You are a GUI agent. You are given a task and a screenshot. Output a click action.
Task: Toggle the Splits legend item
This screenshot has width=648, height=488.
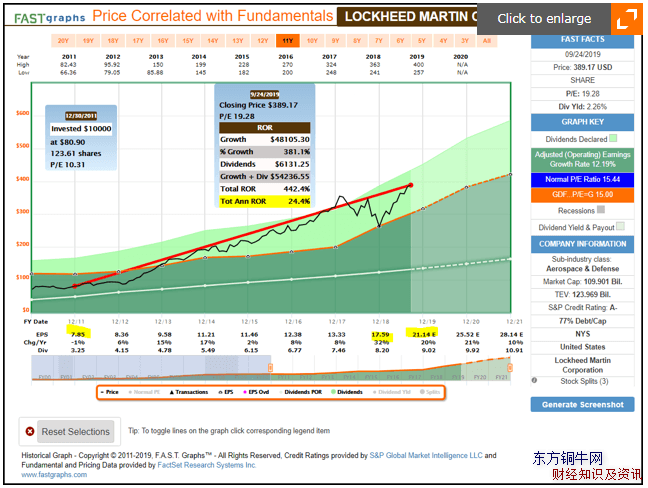[x=430, y=392]
